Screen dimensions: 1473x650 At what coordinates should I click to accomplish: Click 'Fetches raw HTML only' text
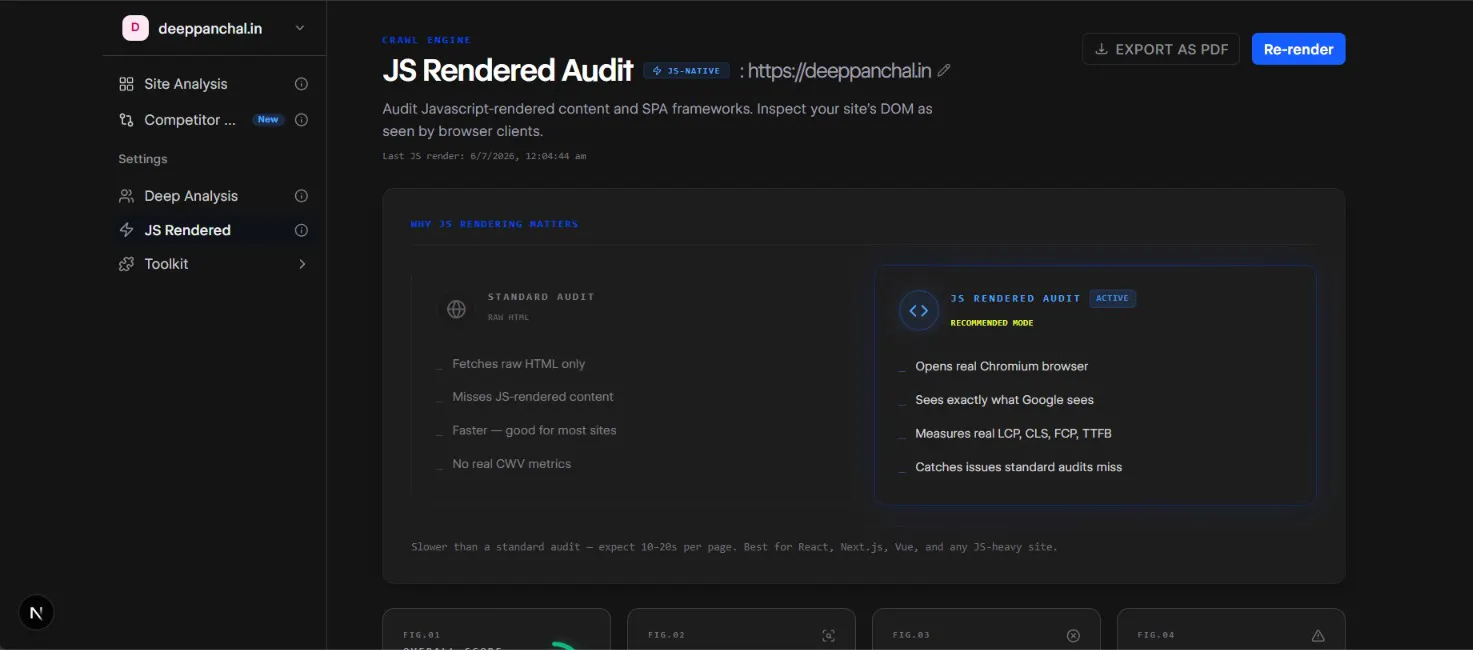pyautogui.click(x=519, y=364)
